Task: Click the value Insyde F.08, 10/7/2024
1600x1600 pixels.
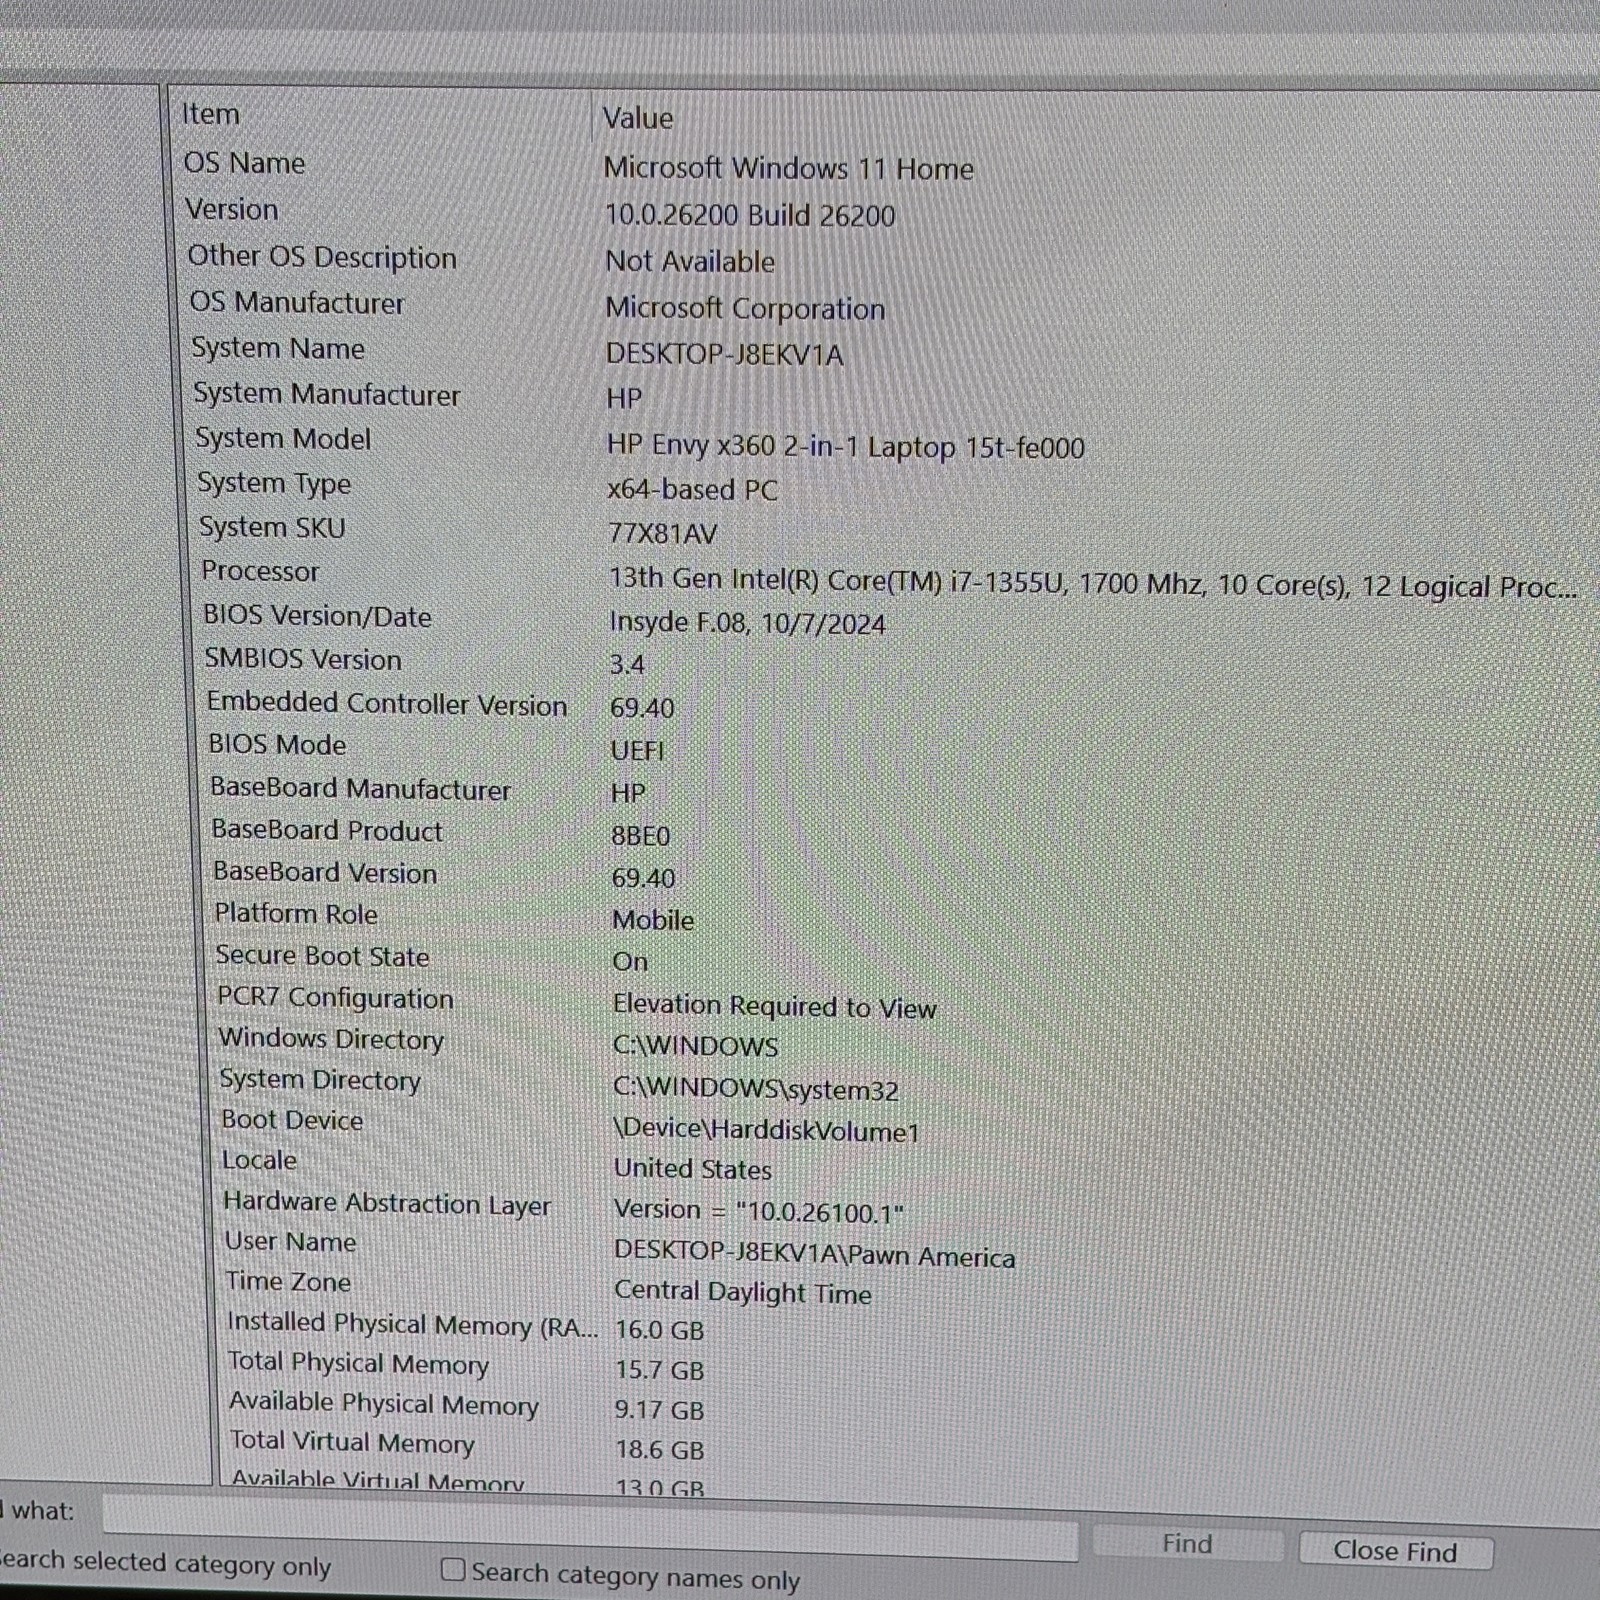Action: [x=747, y=623]
